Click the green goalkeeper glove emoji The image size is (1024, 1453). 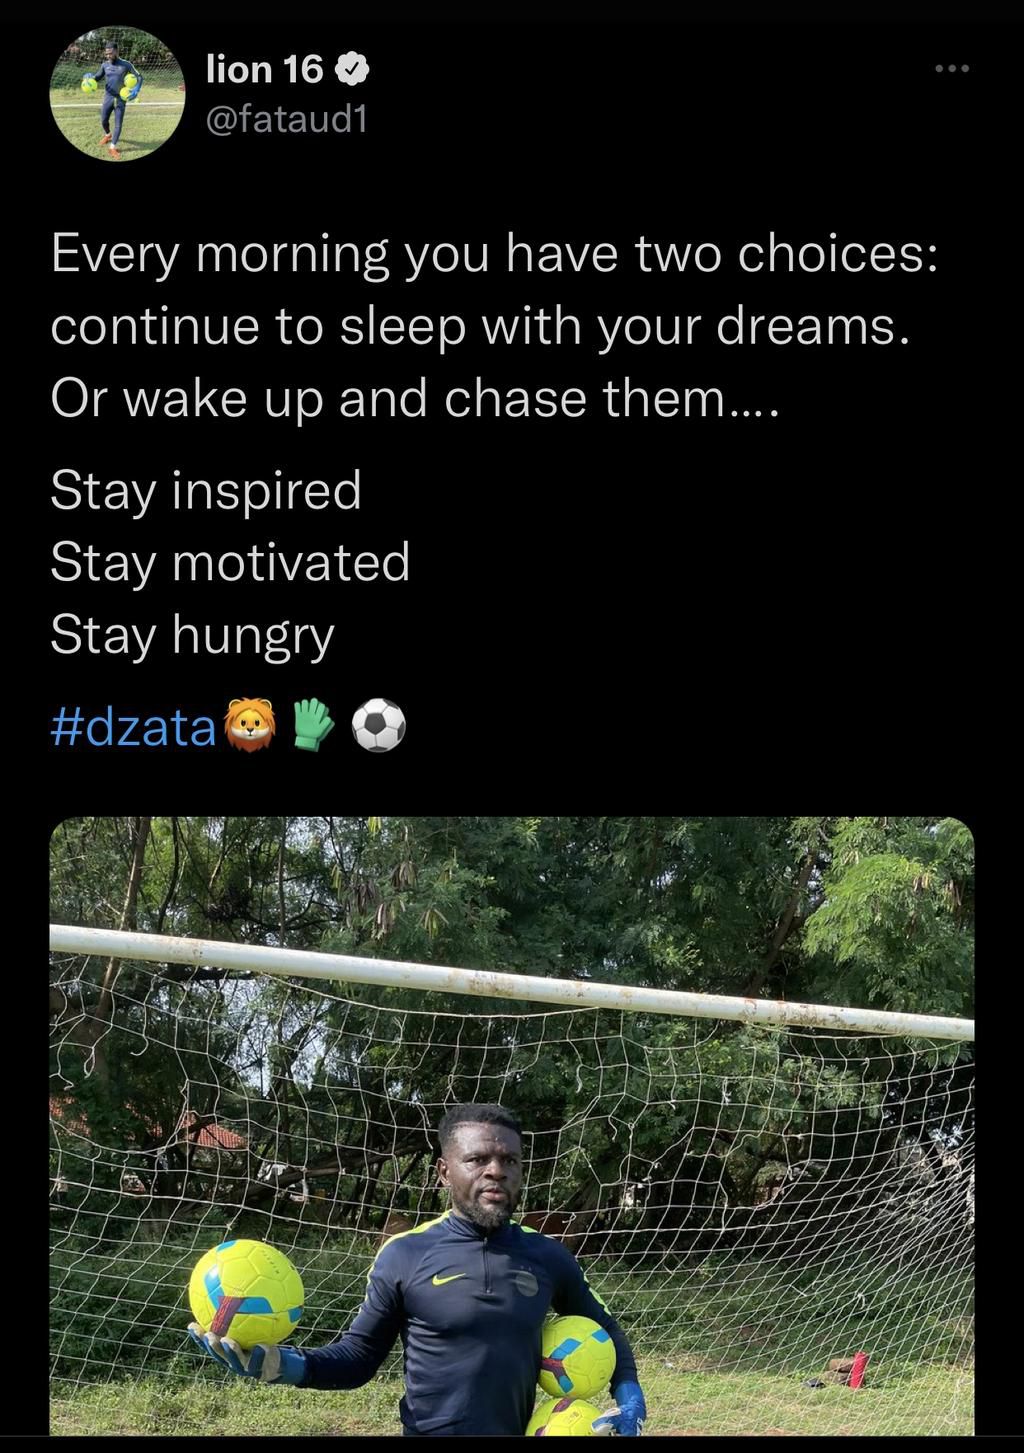tap(313, 725)
